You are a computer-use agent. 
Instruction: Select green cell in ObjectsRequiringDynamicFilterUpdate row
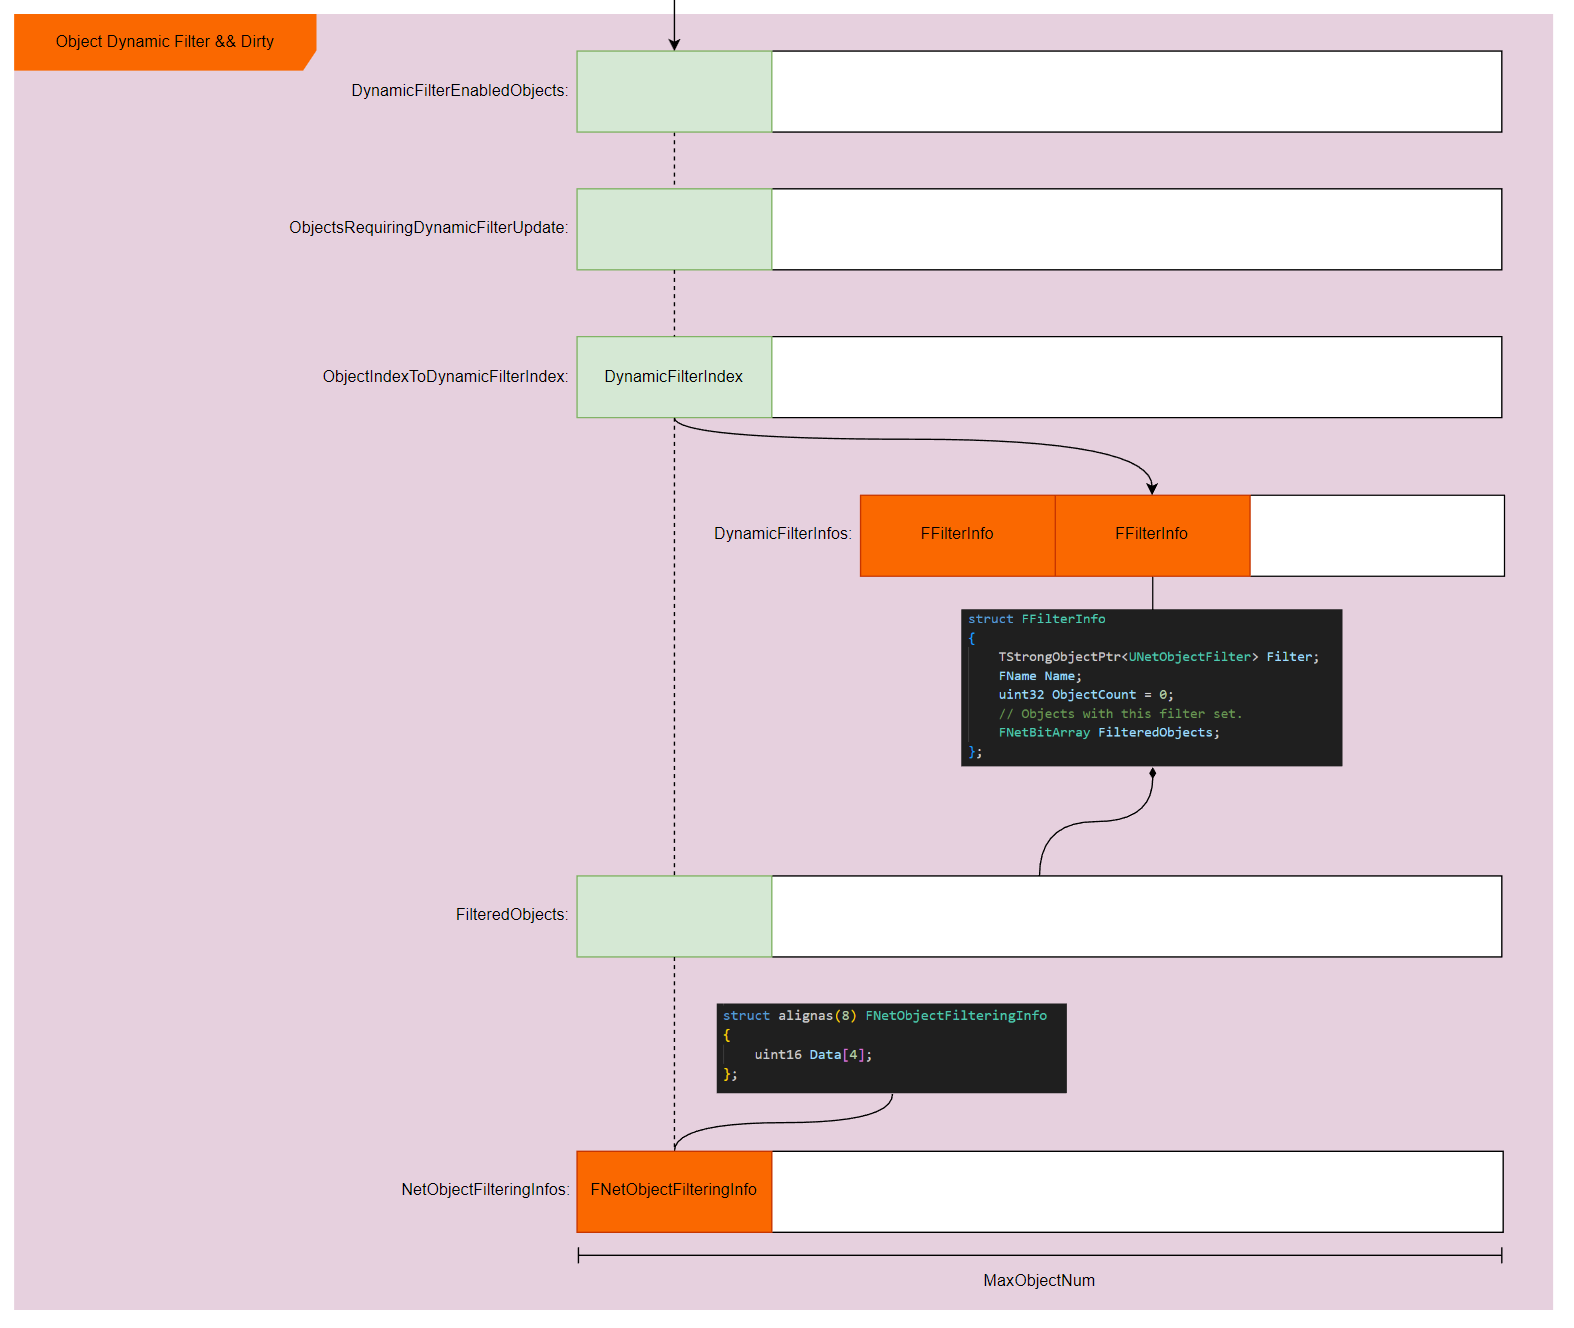pos(674,229)
